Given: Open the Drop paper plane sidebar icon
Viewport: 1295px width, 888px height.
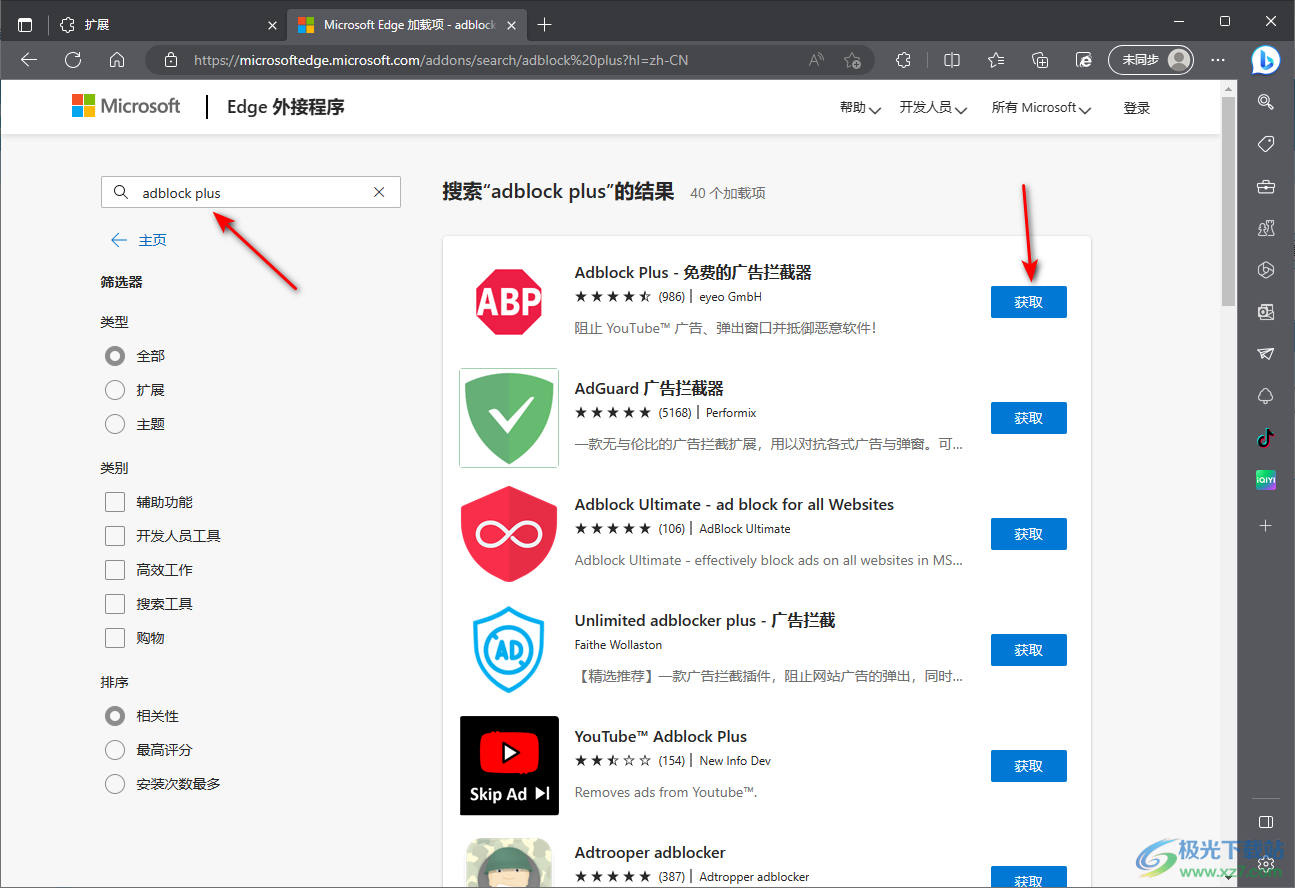Looking at the screenshot, I should [1265, 354].
